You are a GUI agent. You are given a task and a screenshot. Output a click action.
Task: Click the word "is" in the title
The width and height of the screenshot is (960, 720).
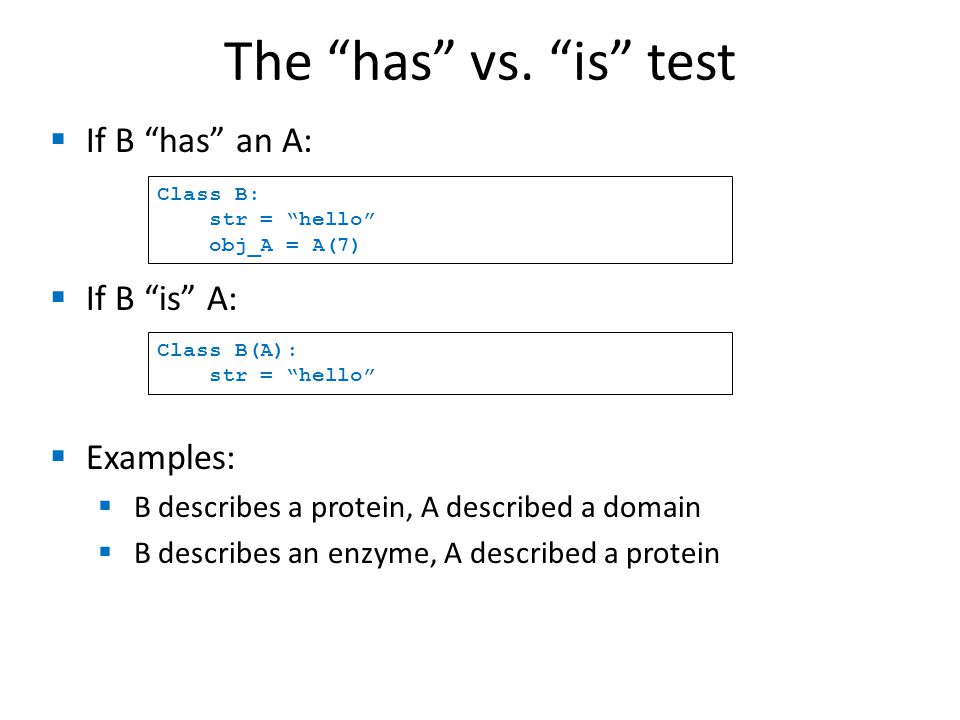(x=591, y=61)
